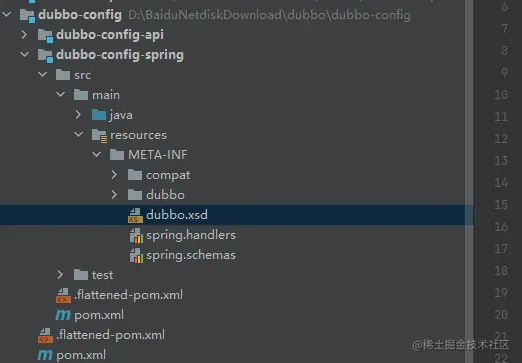Expand the dubbo-config-api module
The width and height of the screenshot is (522, 363).
24,34
